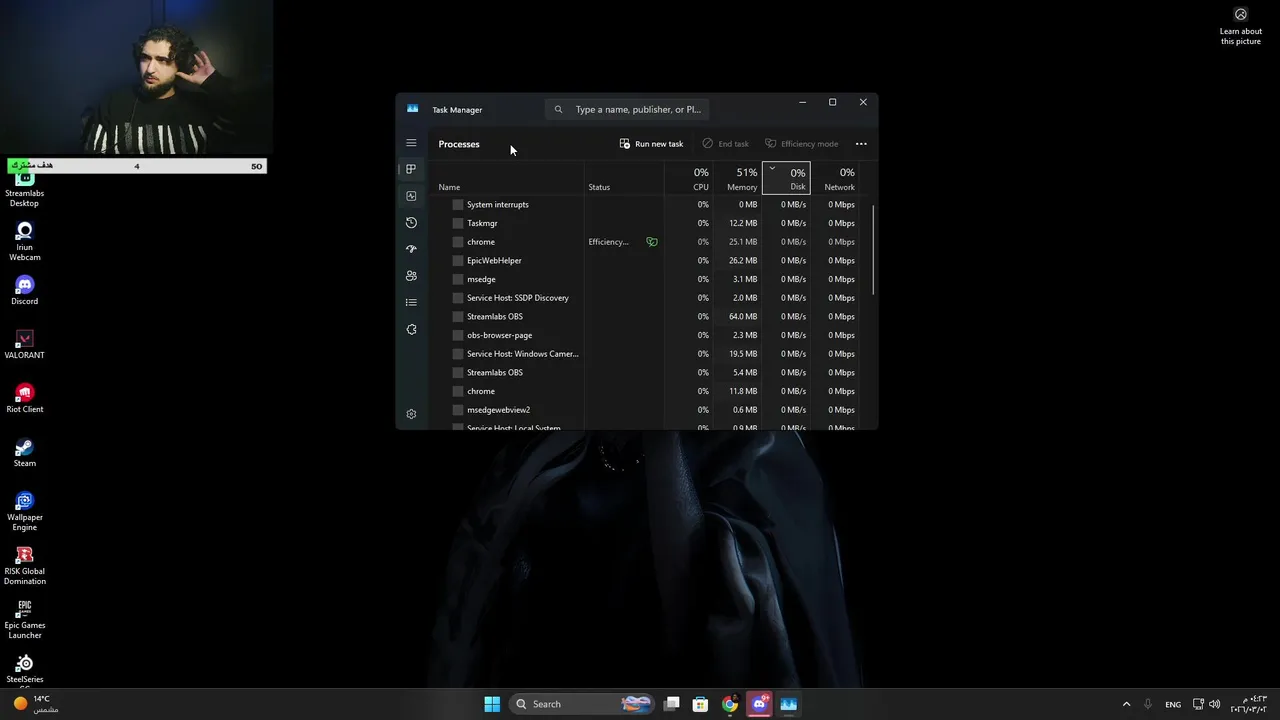This screenshot has width=1280, height=720.
Task: Open App history page in sidebar
Action: pyautogui.click(x=411, y=223)
